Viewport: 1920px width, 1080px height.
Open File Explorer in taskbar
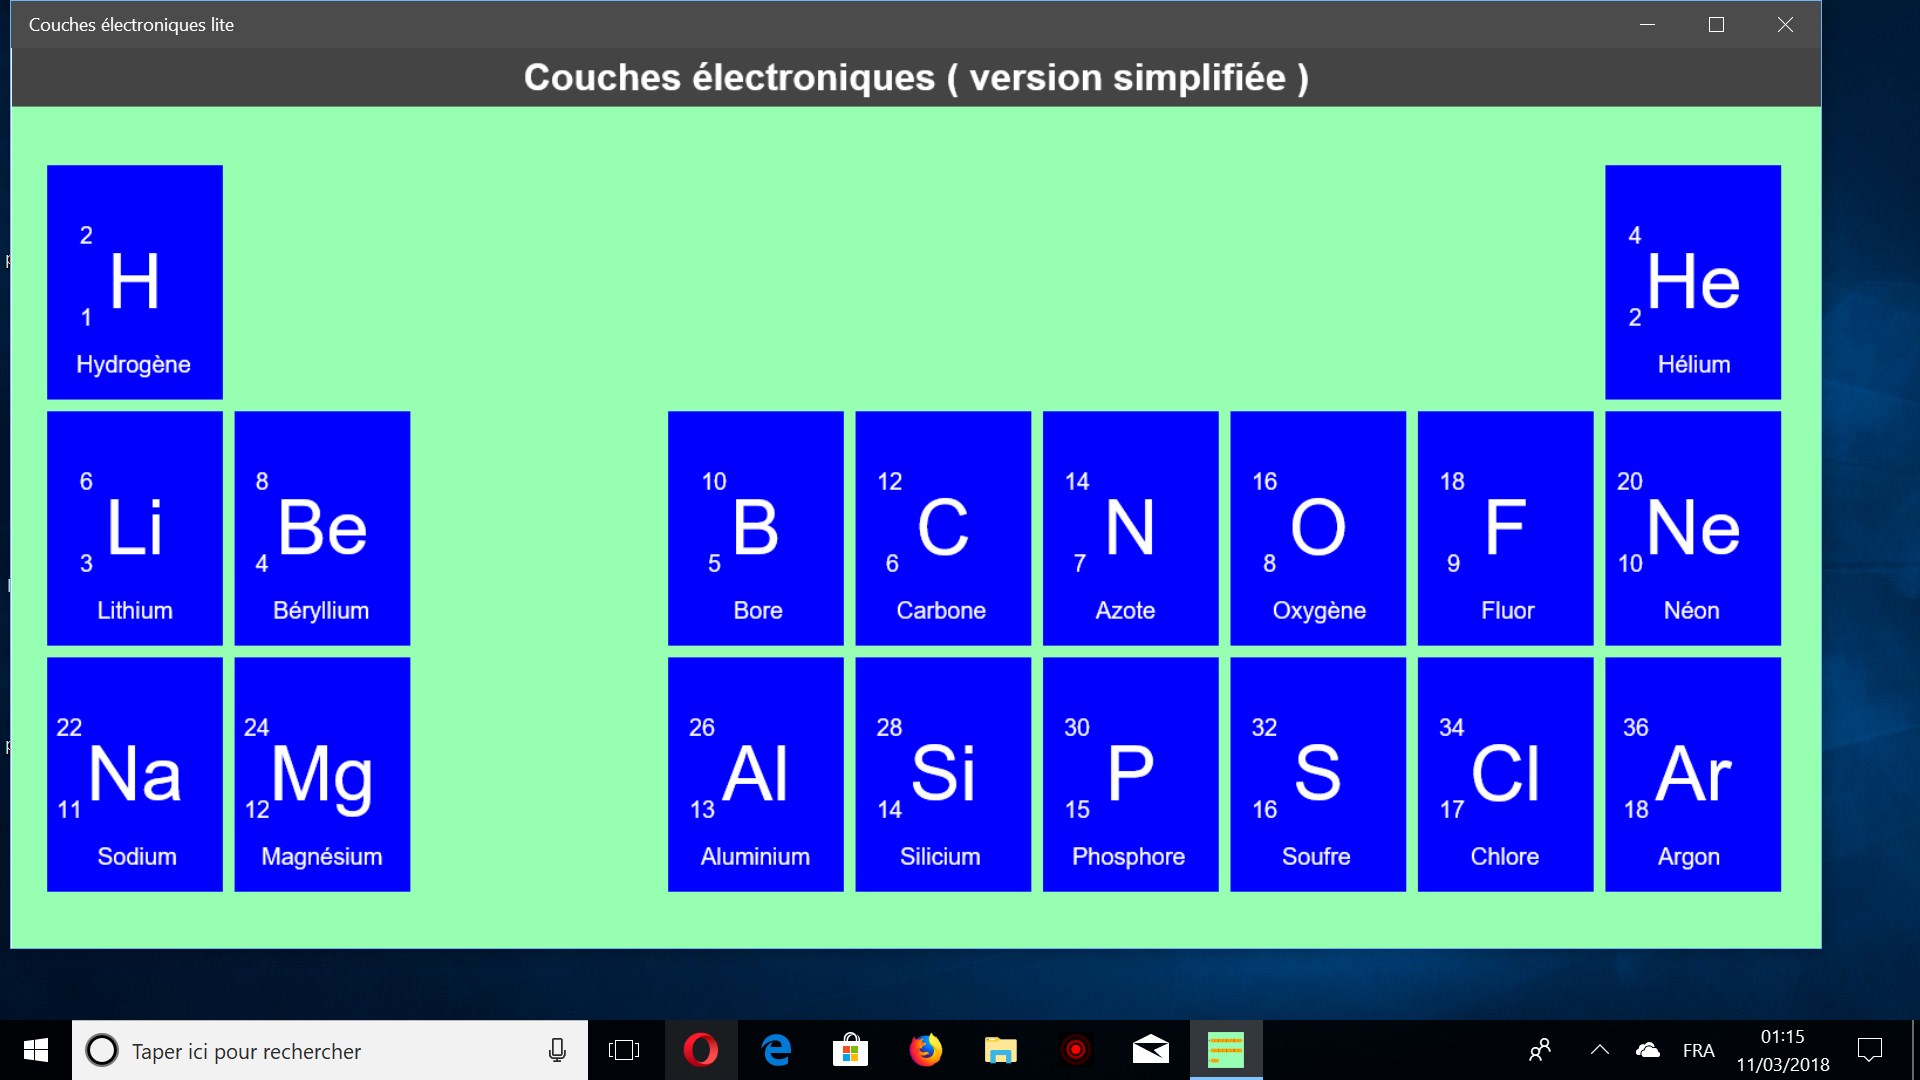pos(1000,1050)
